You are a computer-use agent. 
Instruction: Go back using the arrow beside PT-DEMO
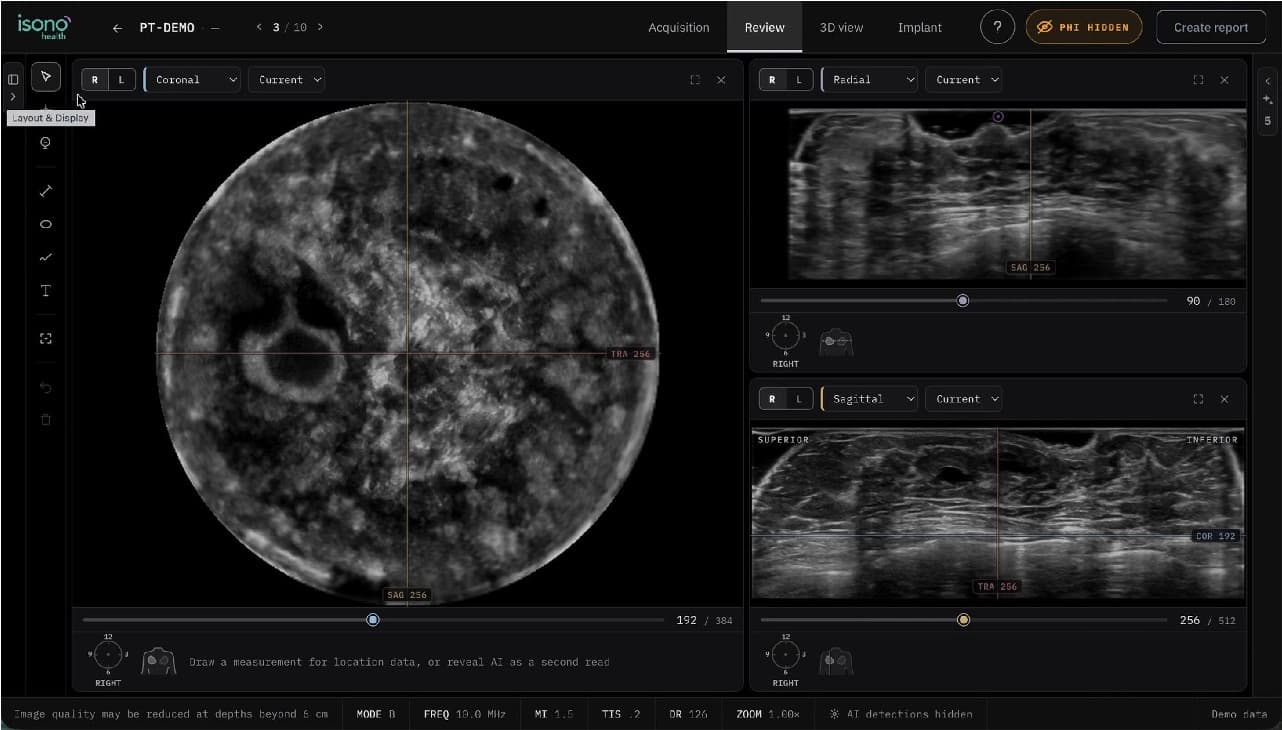point(117,28)
